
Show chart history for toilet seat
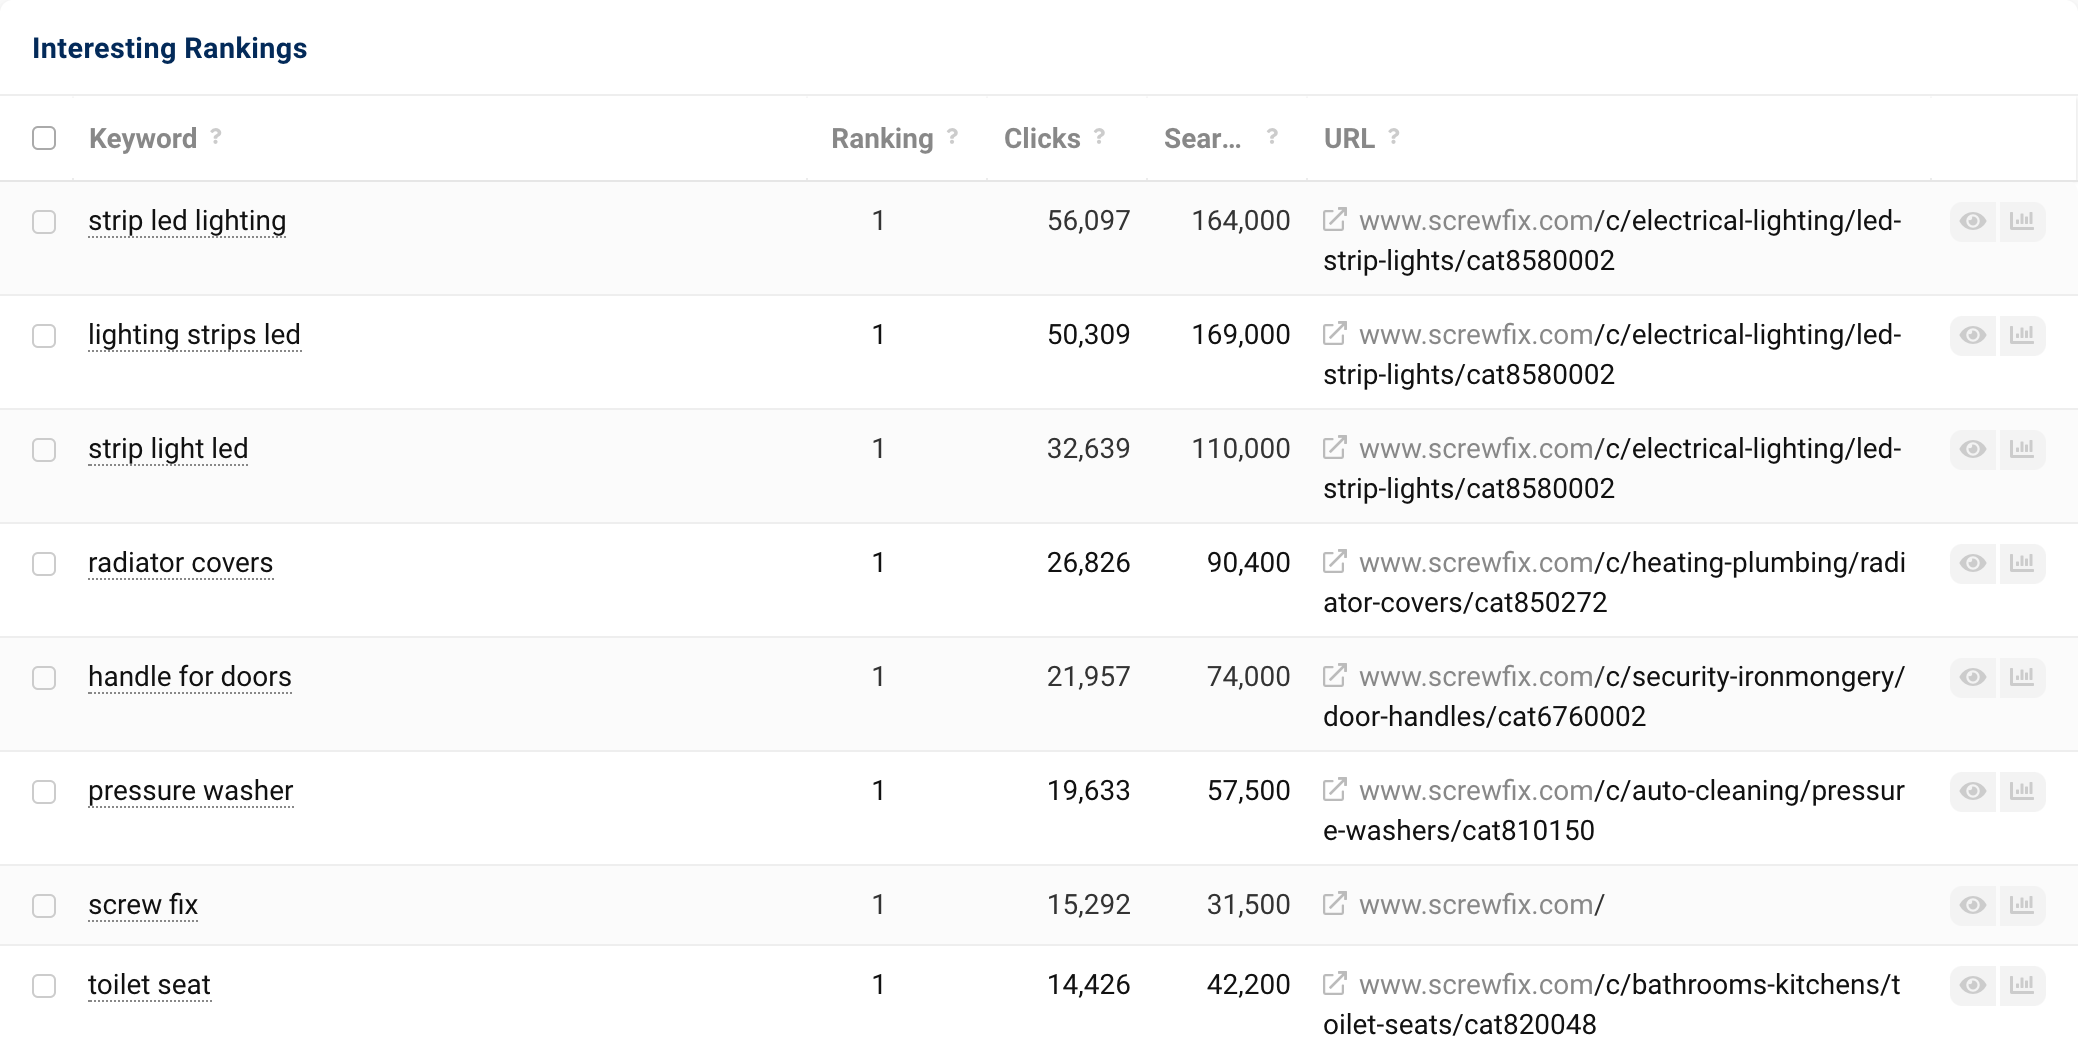tap(2022, 985)
